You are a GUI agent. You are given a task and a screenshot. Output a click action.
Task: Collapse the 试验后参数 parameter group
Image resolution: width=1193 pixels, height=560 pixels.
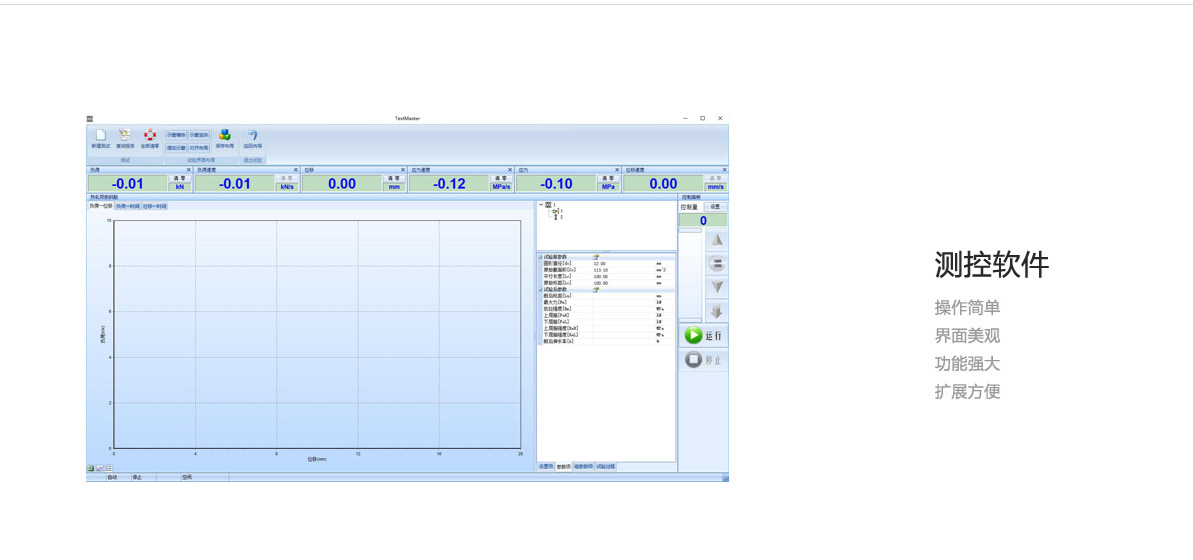pos(540,290)
